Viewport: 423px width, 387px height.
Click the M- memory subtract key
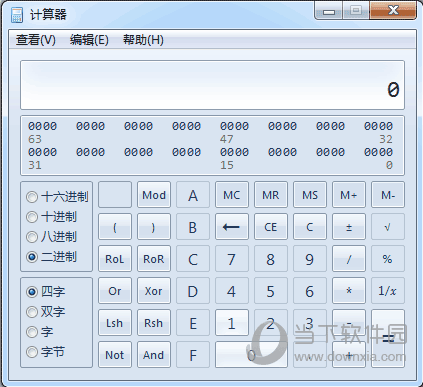pos(388,195)
